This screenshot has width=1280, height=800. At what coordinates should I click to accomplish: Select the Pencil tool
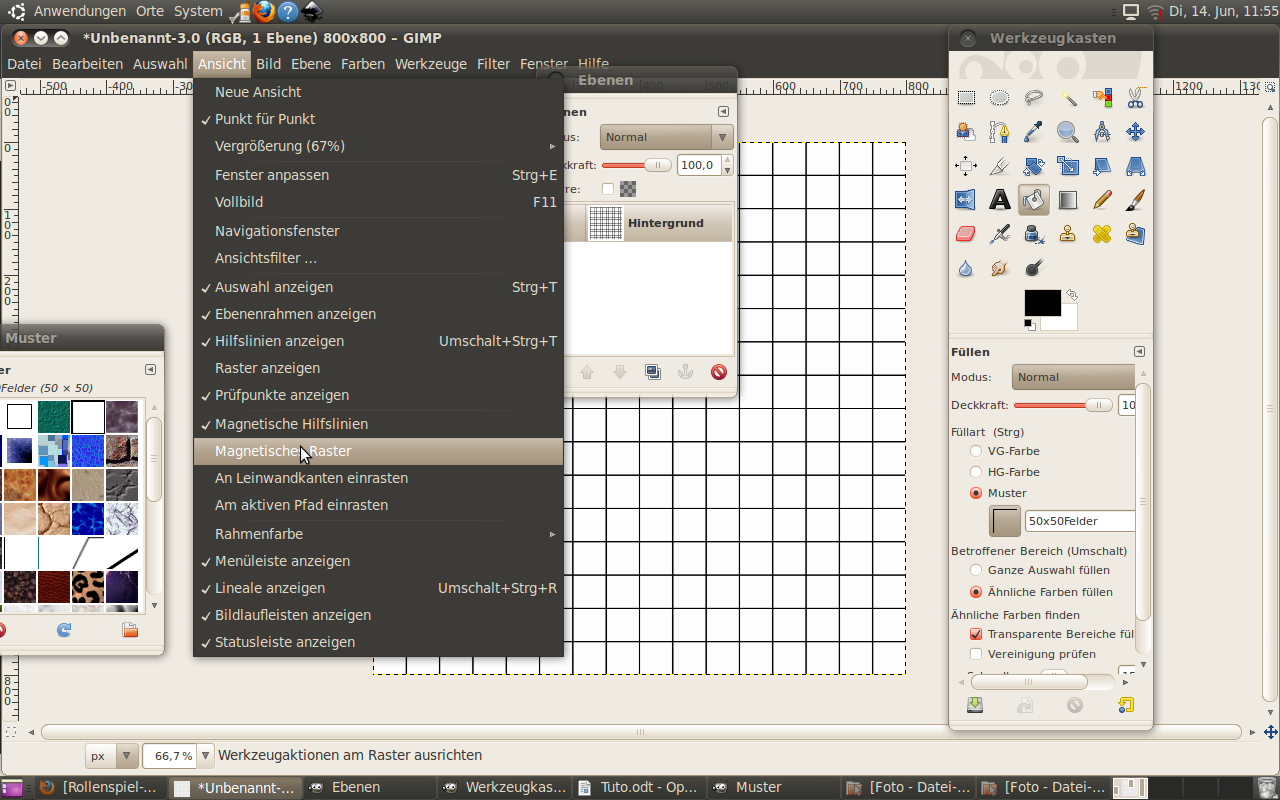(1102, 200)
